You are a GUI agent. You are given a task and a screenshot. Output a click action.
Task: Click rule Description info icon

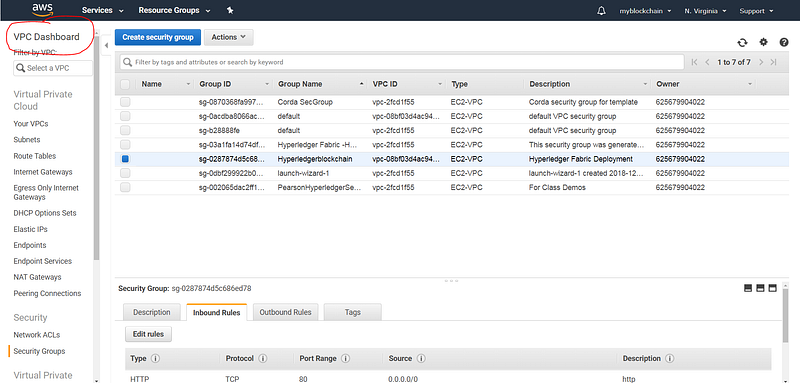(x=670, y=359)
